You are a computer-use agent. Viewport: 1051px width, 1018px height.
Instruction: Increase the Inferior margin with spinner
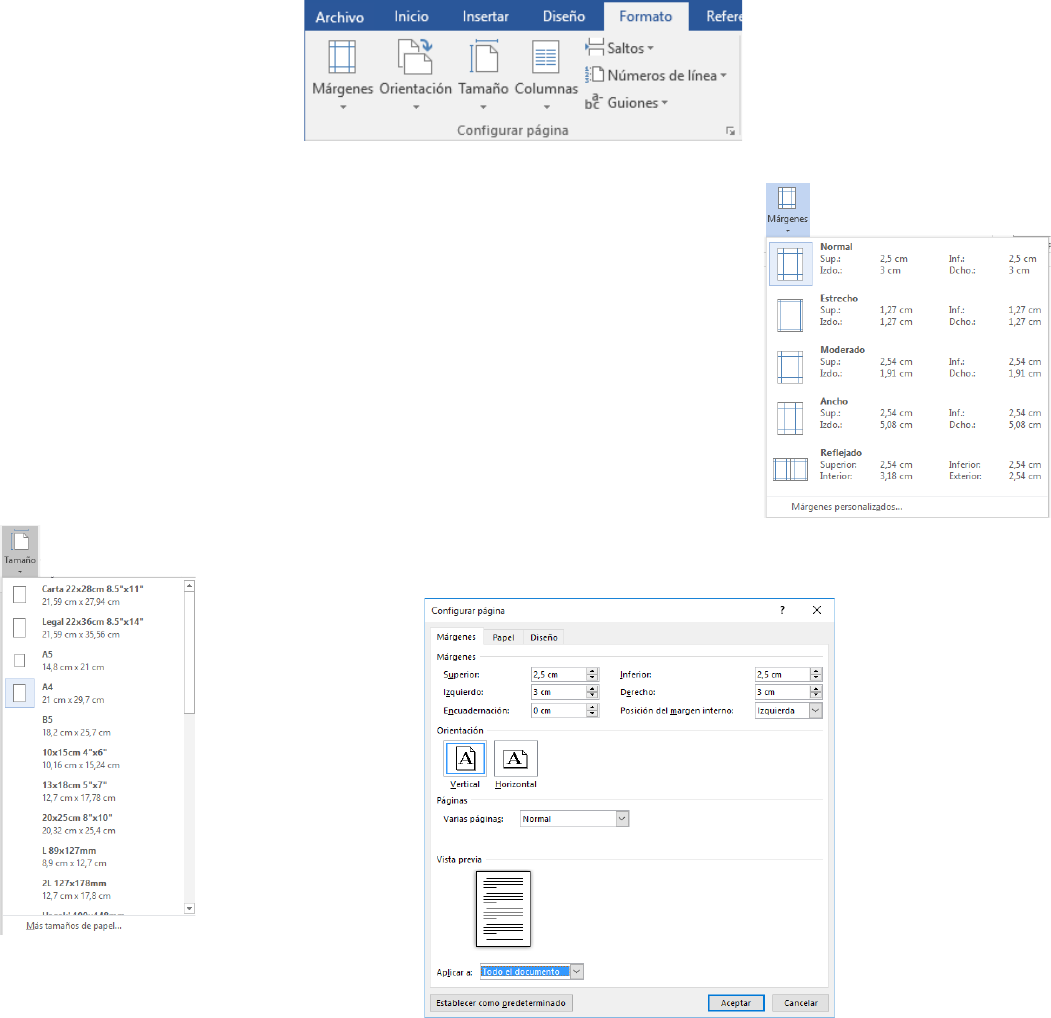click(x=816, y=671)
